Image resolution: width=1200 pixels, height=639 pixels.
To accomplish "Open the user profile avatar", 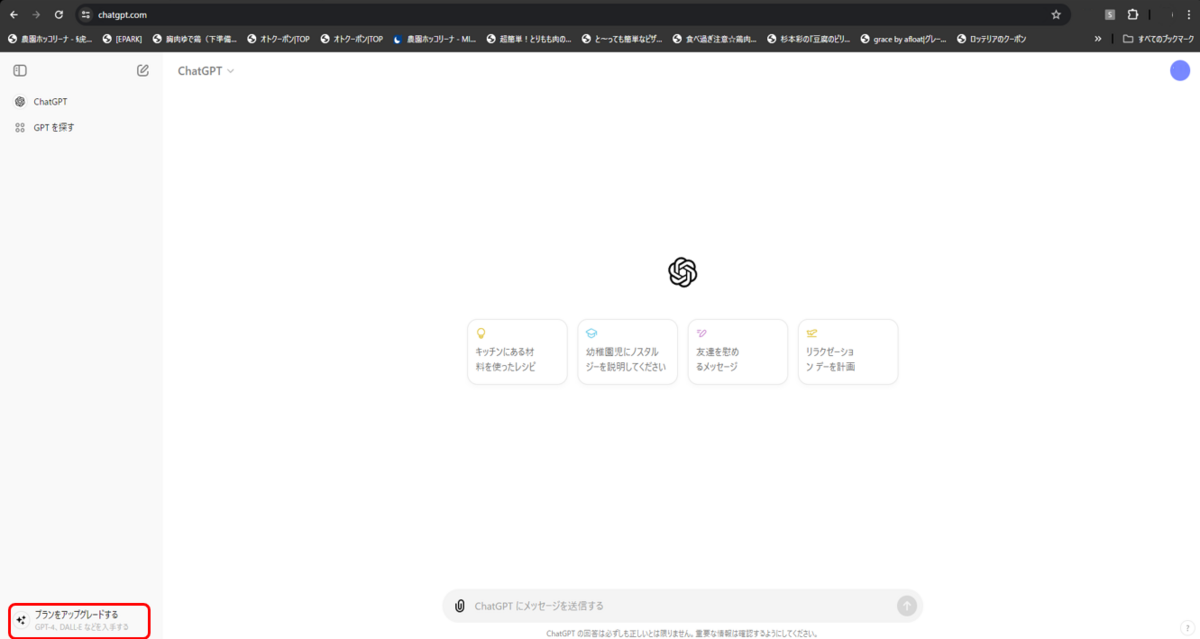I will 1180,71.
